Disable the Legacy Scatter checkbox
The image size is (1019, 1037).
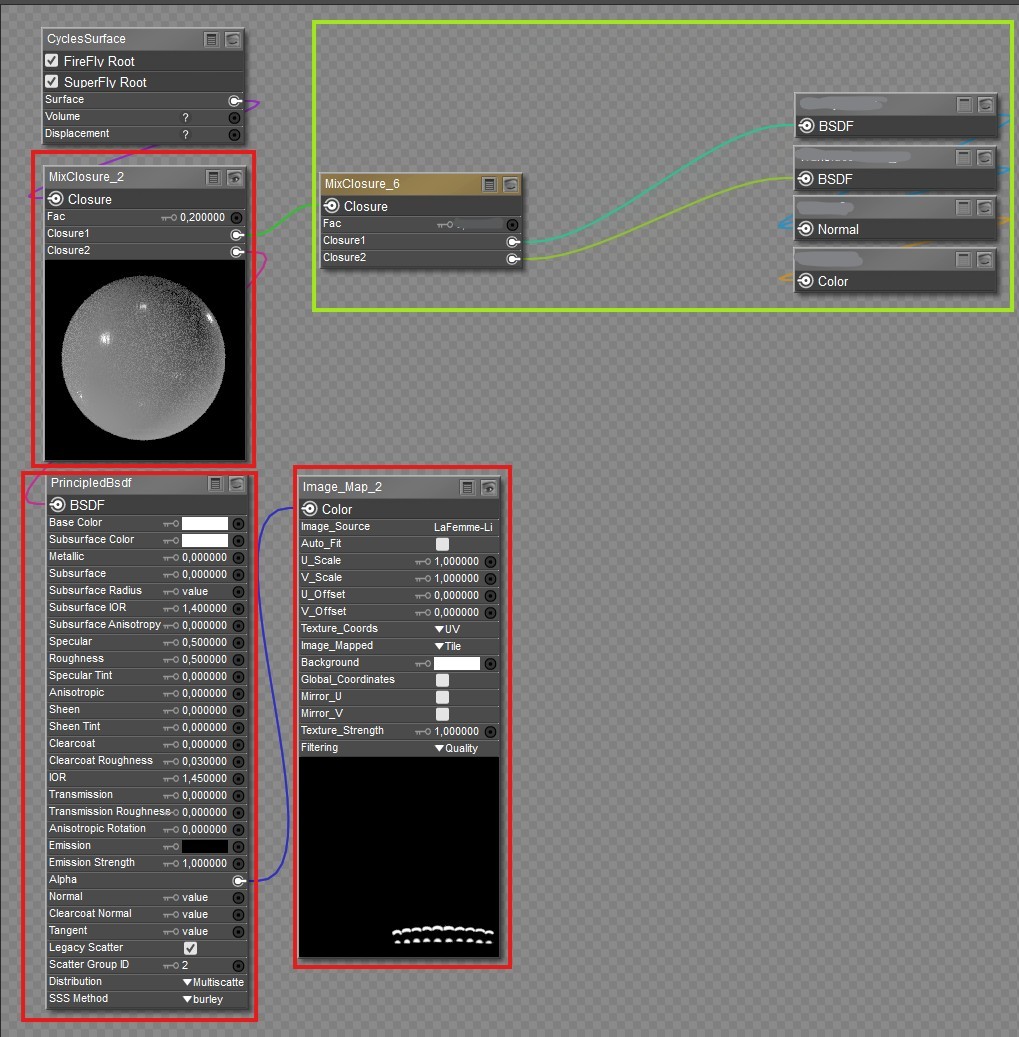190,948
